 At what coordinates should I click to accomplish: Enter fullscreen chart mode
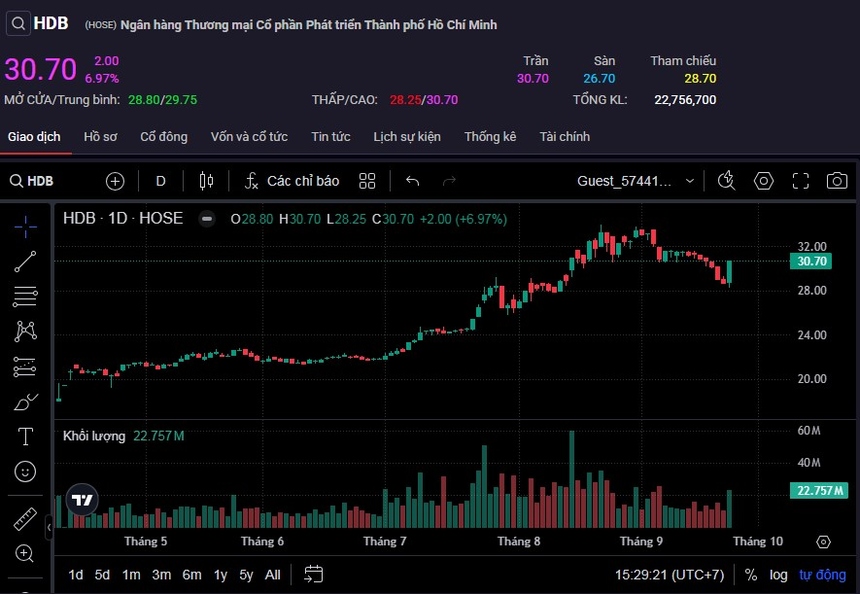click(800, 181)
